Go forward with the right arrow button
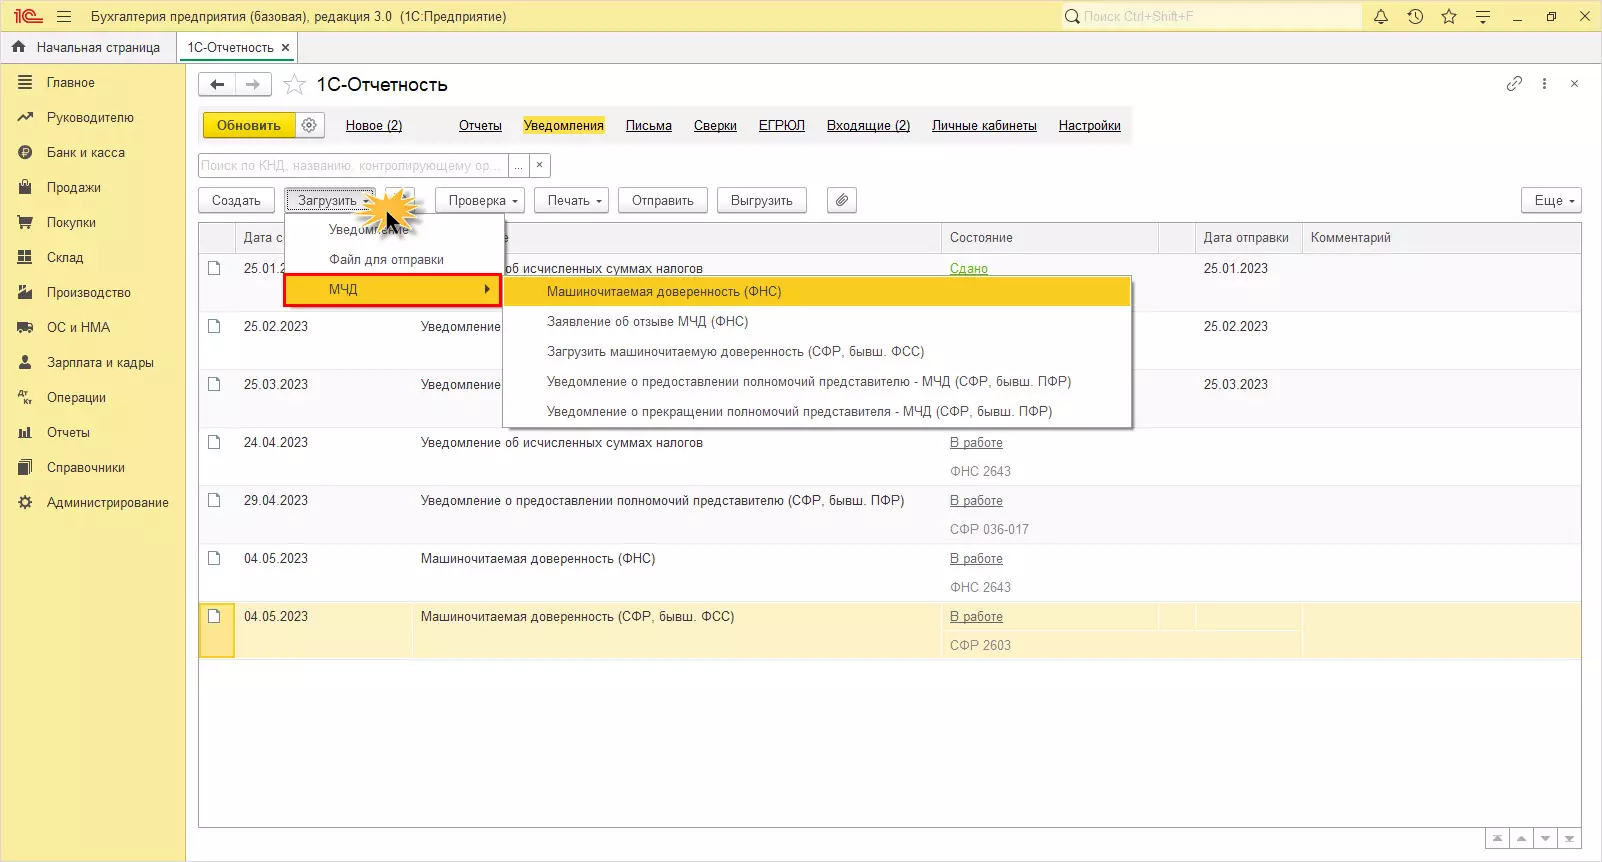The image size is (1602, 862). [253, 85]
